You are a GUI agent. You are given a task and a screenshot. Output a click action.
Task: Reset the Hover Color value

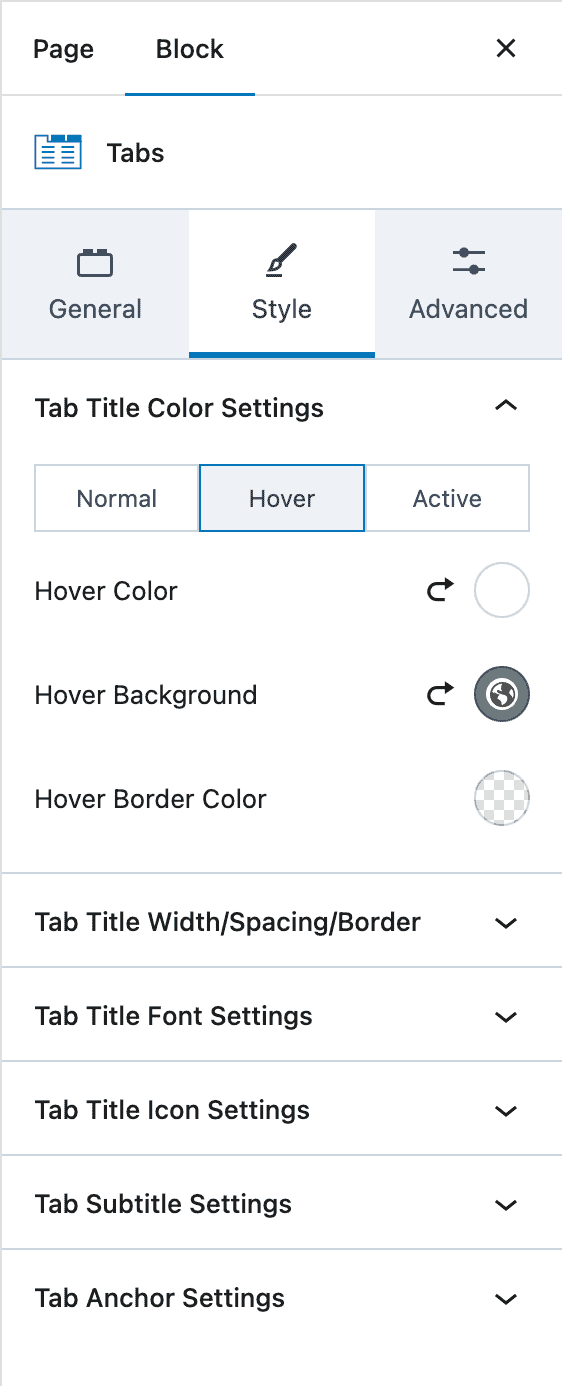tap(440, 590)
